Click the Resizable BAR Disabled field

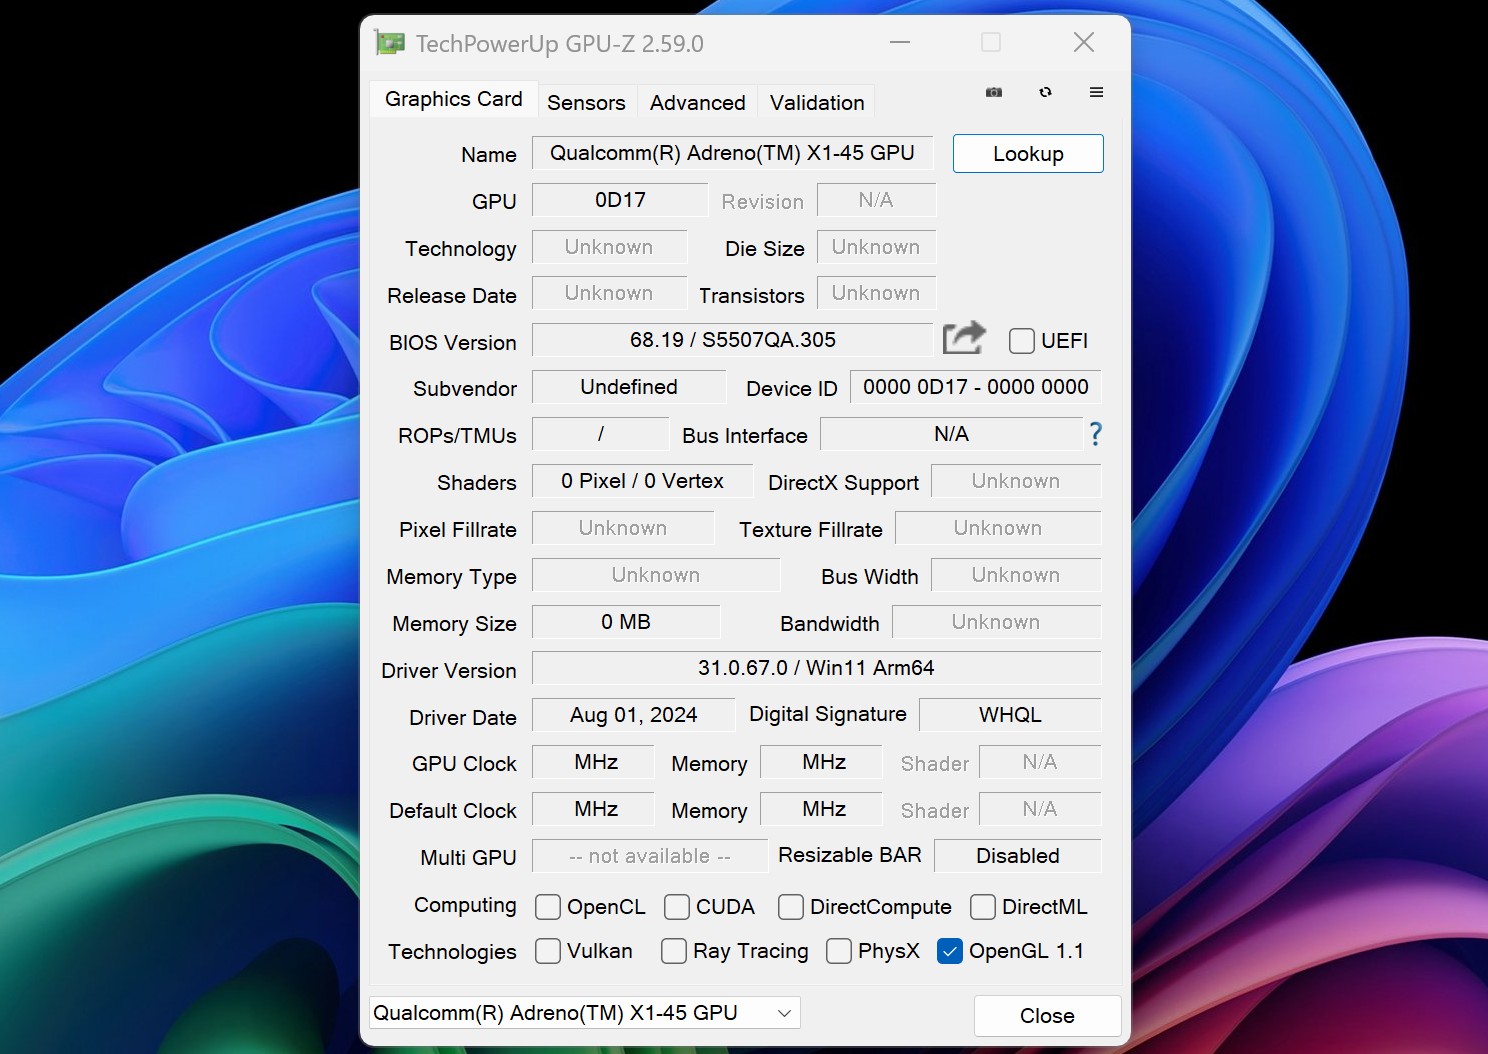tap(1018, 856)
